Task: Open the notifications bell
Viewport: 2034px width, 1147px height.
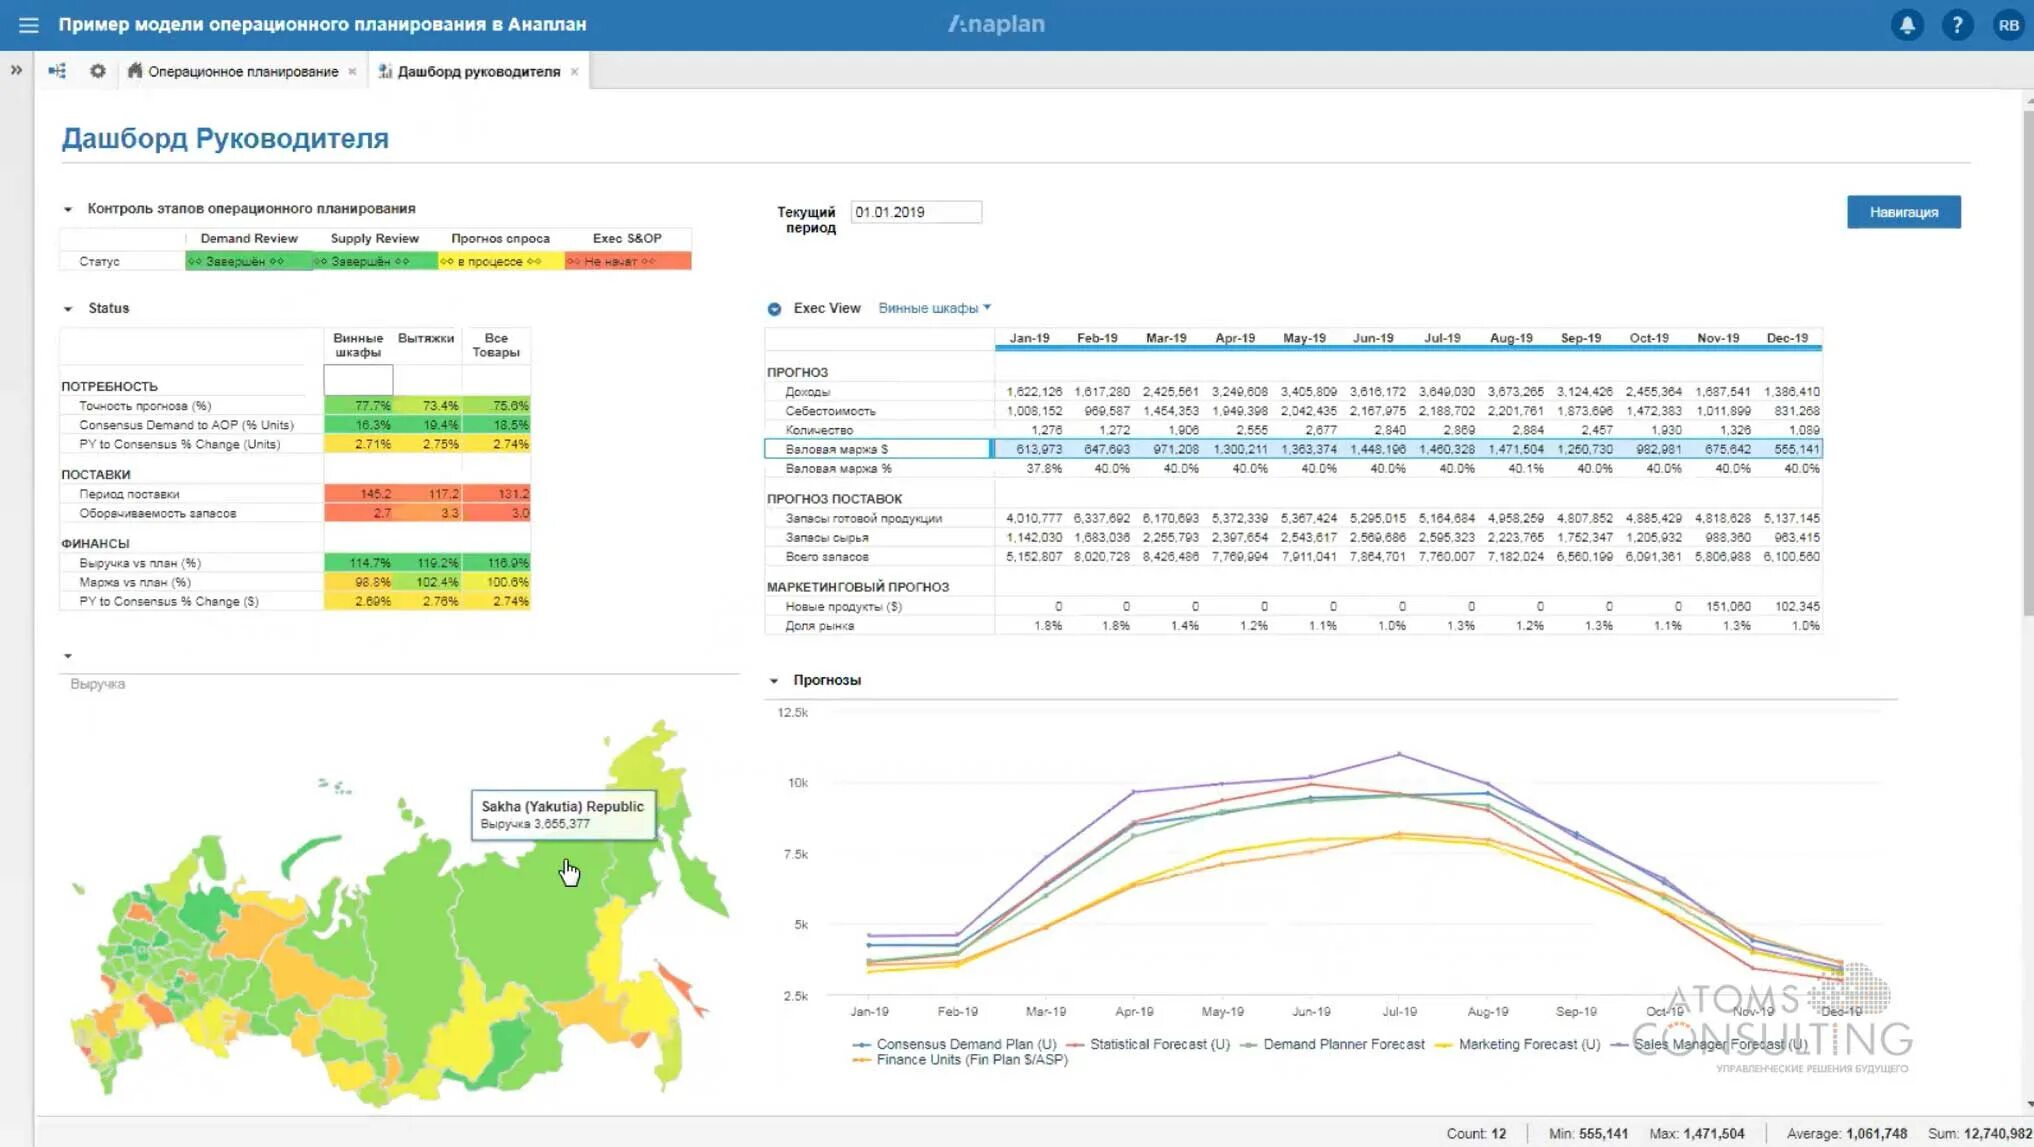Action: 1907,25
